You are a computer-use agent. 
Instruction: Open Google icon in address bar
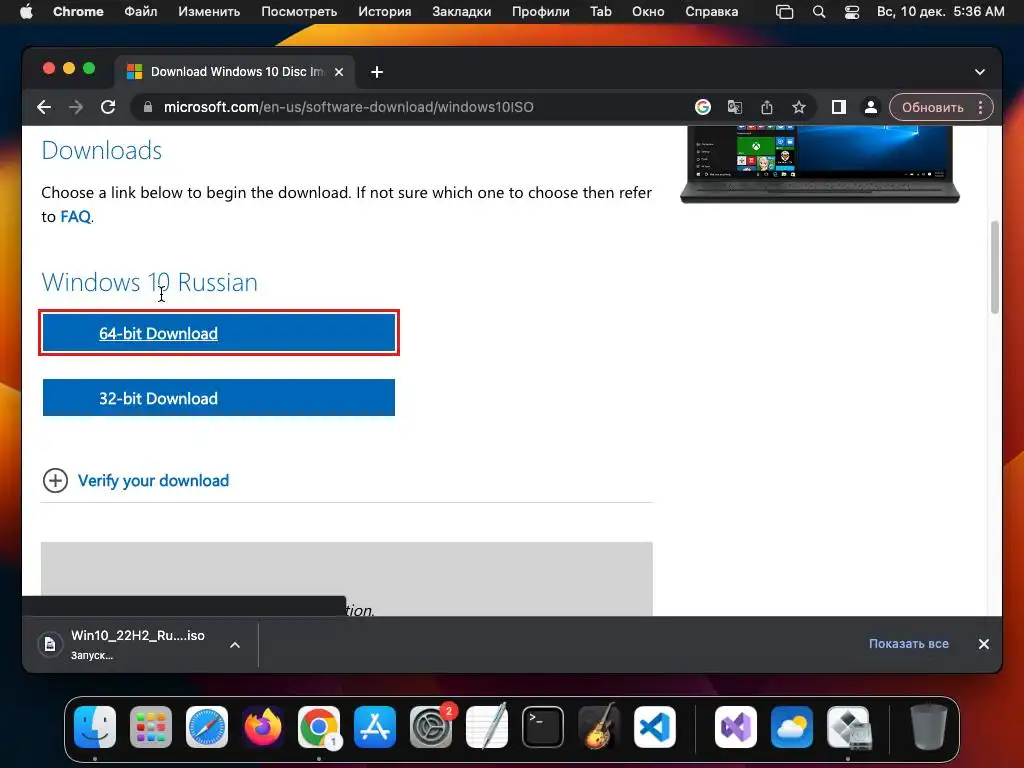pyautogui.click(x=703, y=107)
